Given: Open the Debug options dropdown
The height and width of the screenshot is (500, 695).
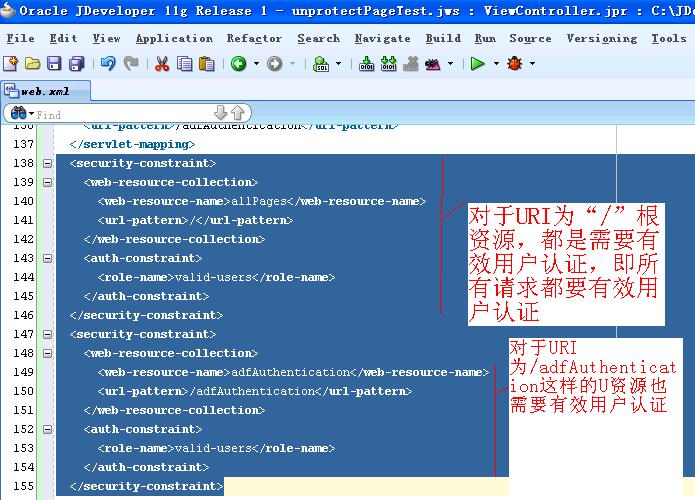Looking at the screenshot, I should tap(532, 64).
